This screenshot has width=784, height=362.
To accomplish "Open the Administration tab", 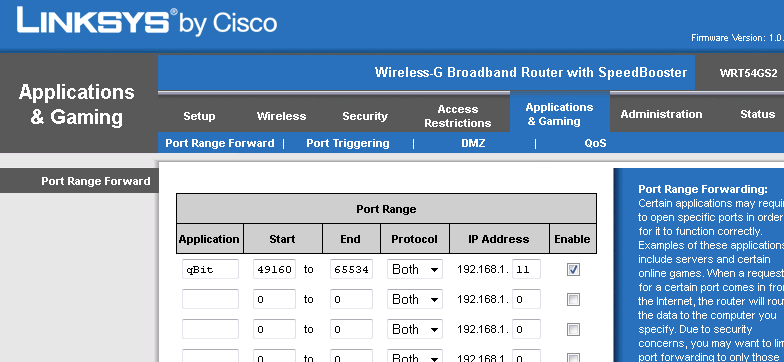I will [x=662, y=114].
